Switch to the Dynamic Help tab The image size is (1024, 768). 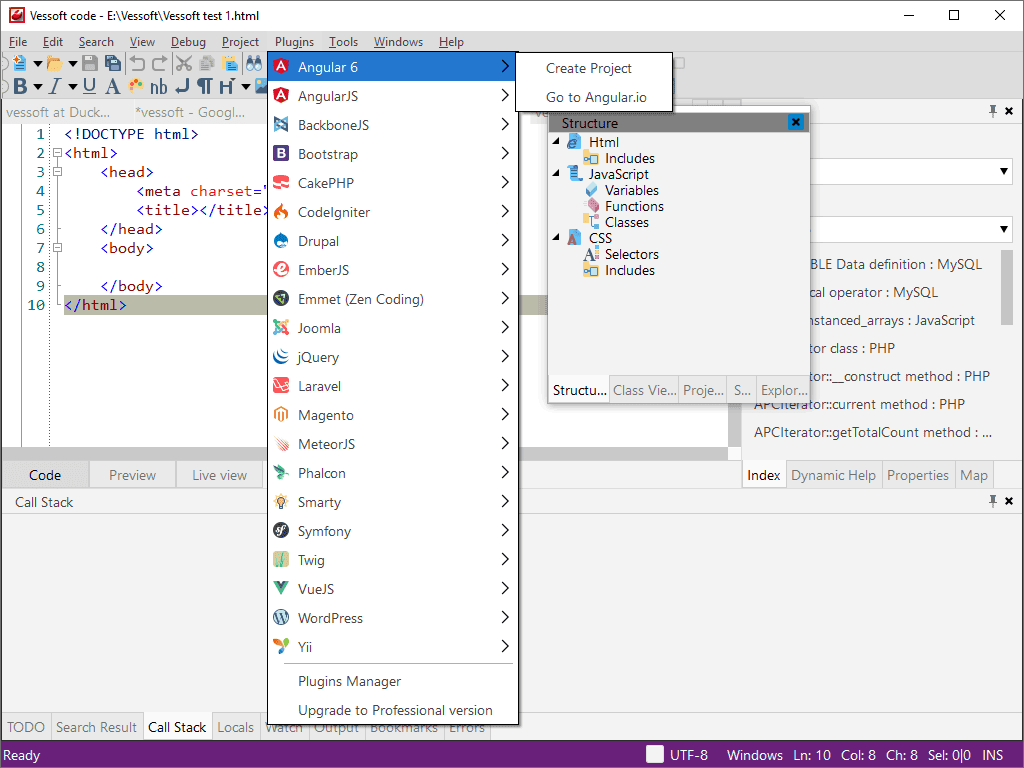pyautogui.click(x=833, y=475)
